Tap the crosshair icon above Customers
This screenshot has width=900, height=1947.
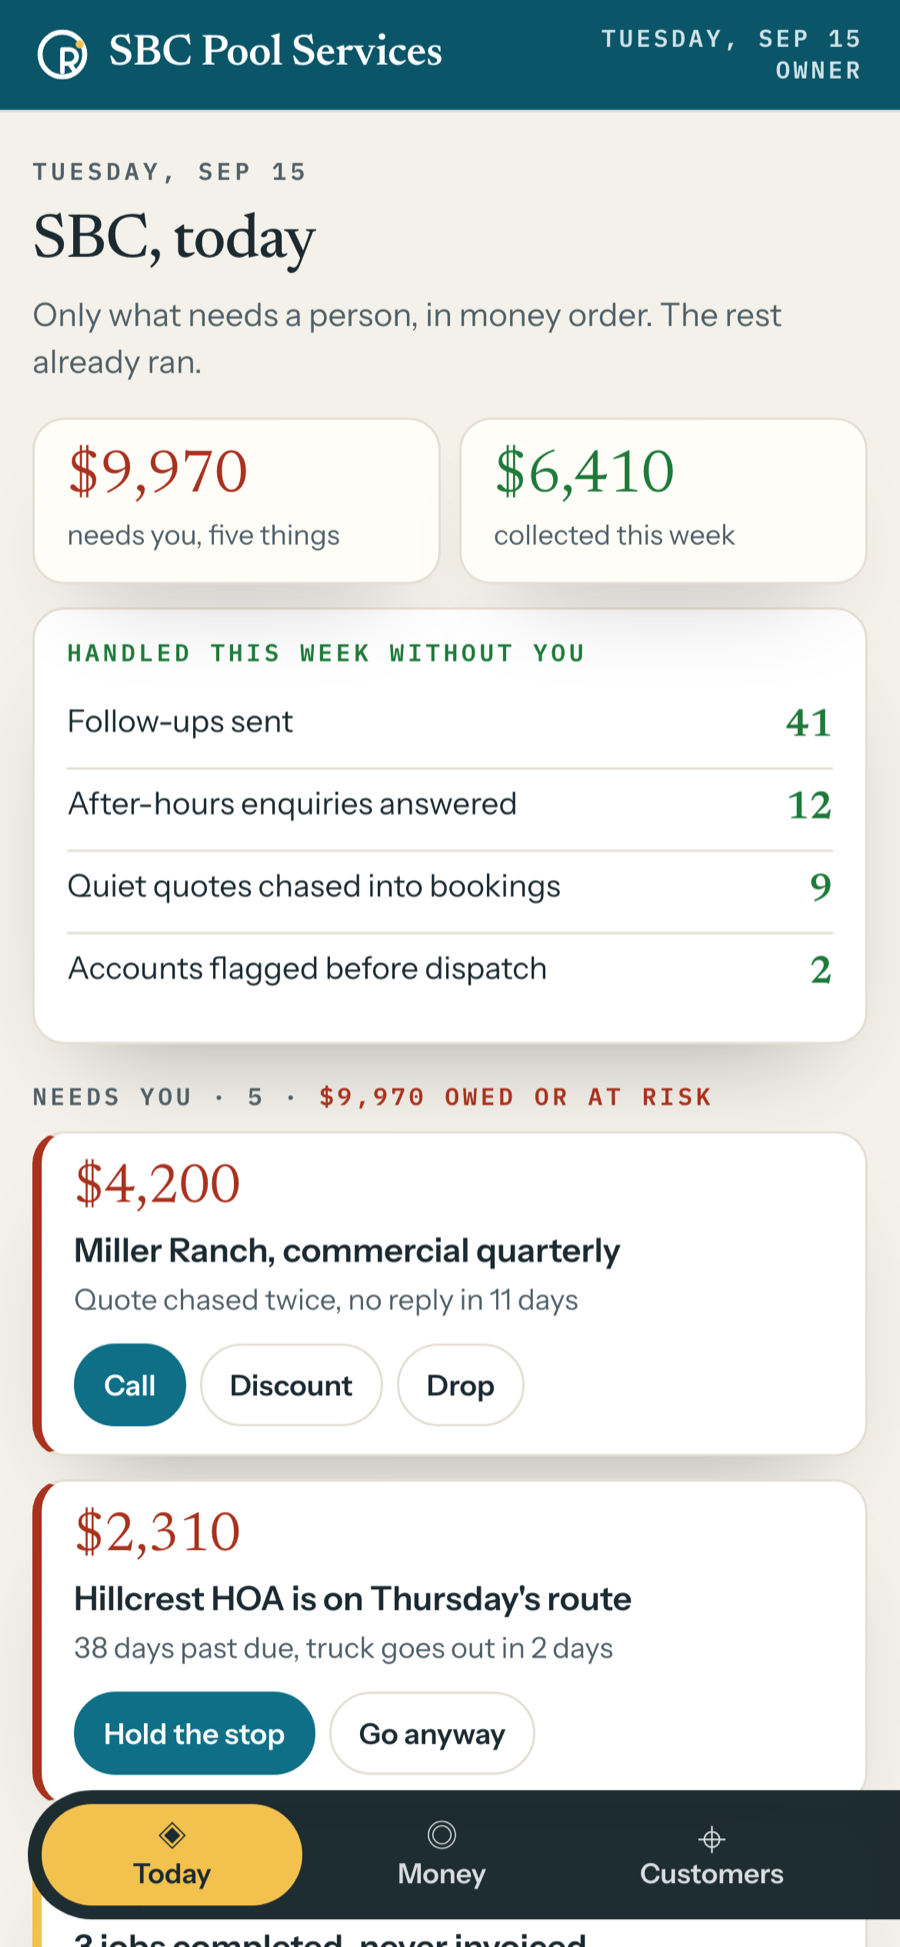[x=711, y=1838]
